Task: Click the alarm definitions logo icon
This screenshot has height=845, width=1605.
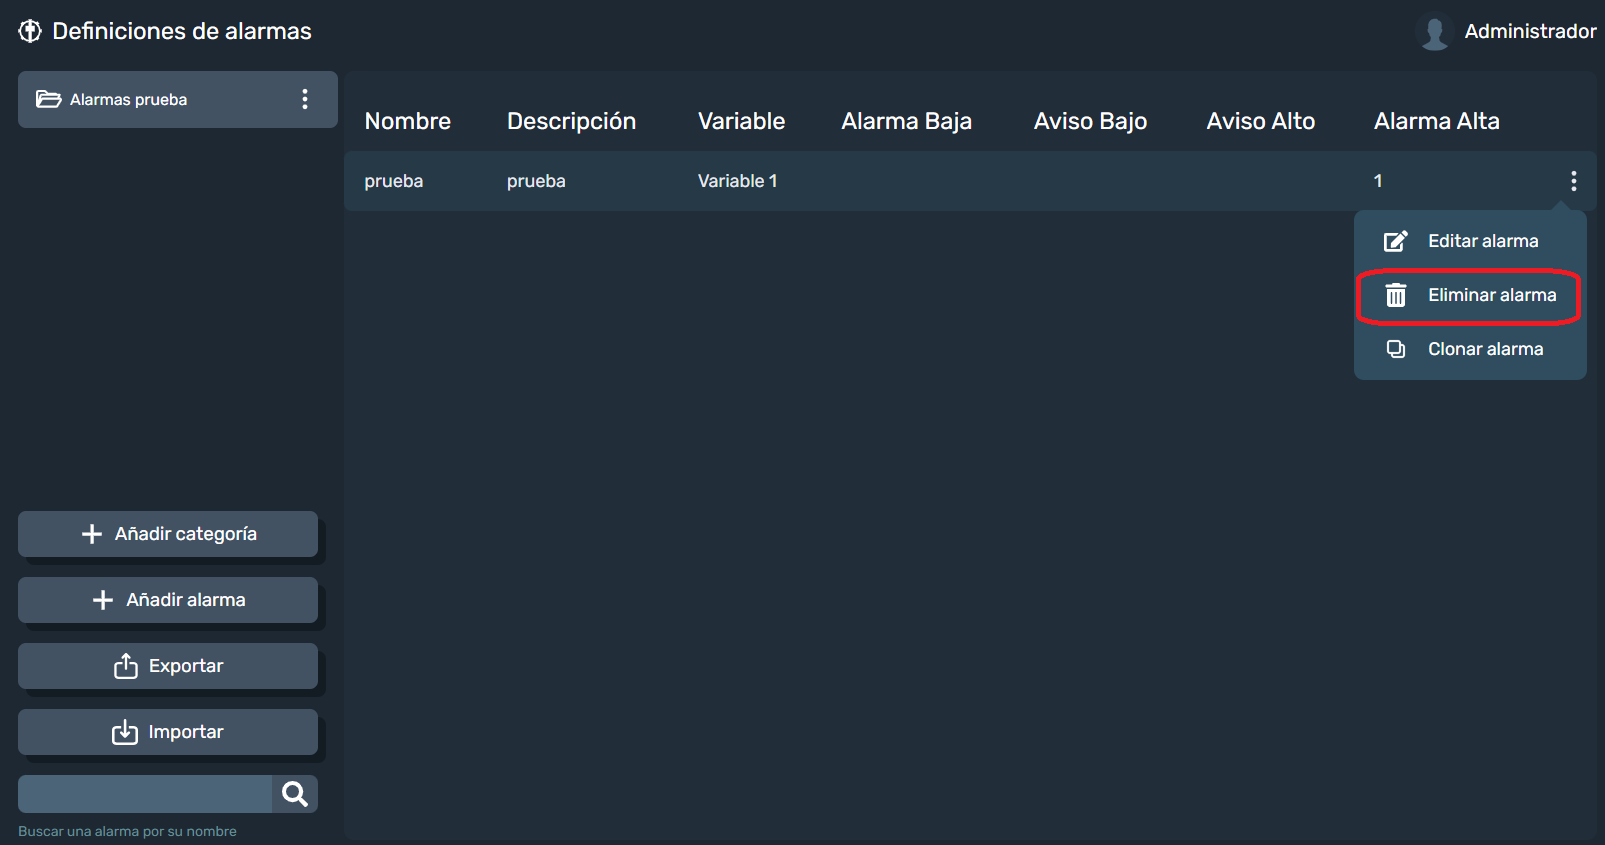Action: (30, 31)
